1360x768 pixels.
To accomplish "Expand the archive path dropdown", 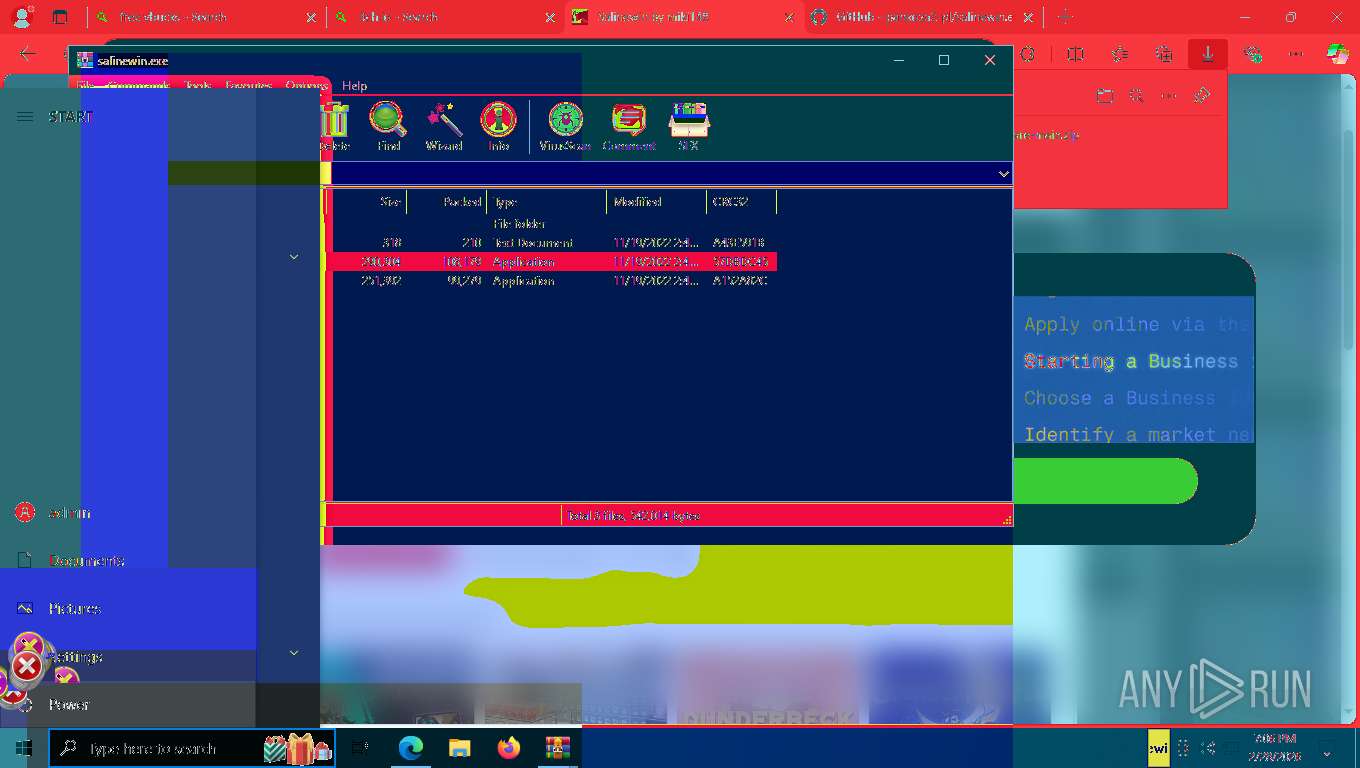I will click(1003, 174).
